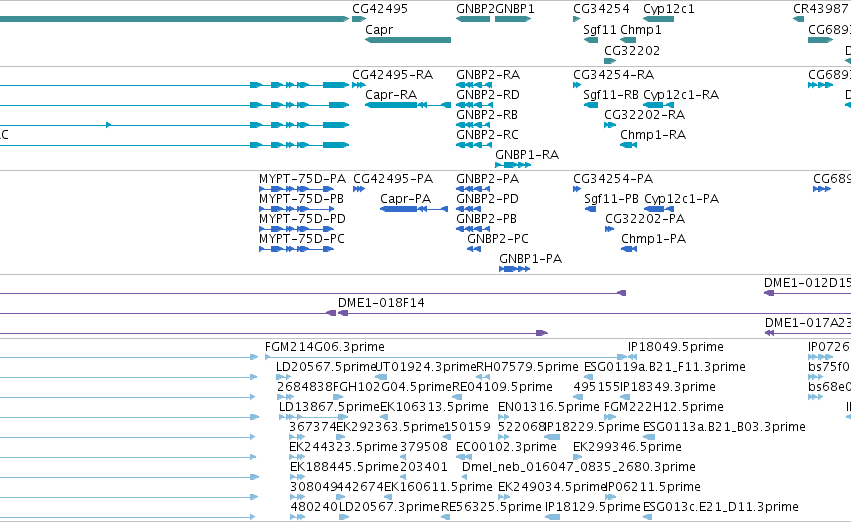Click the EK299346.5prime EST label

click(627, 448)
